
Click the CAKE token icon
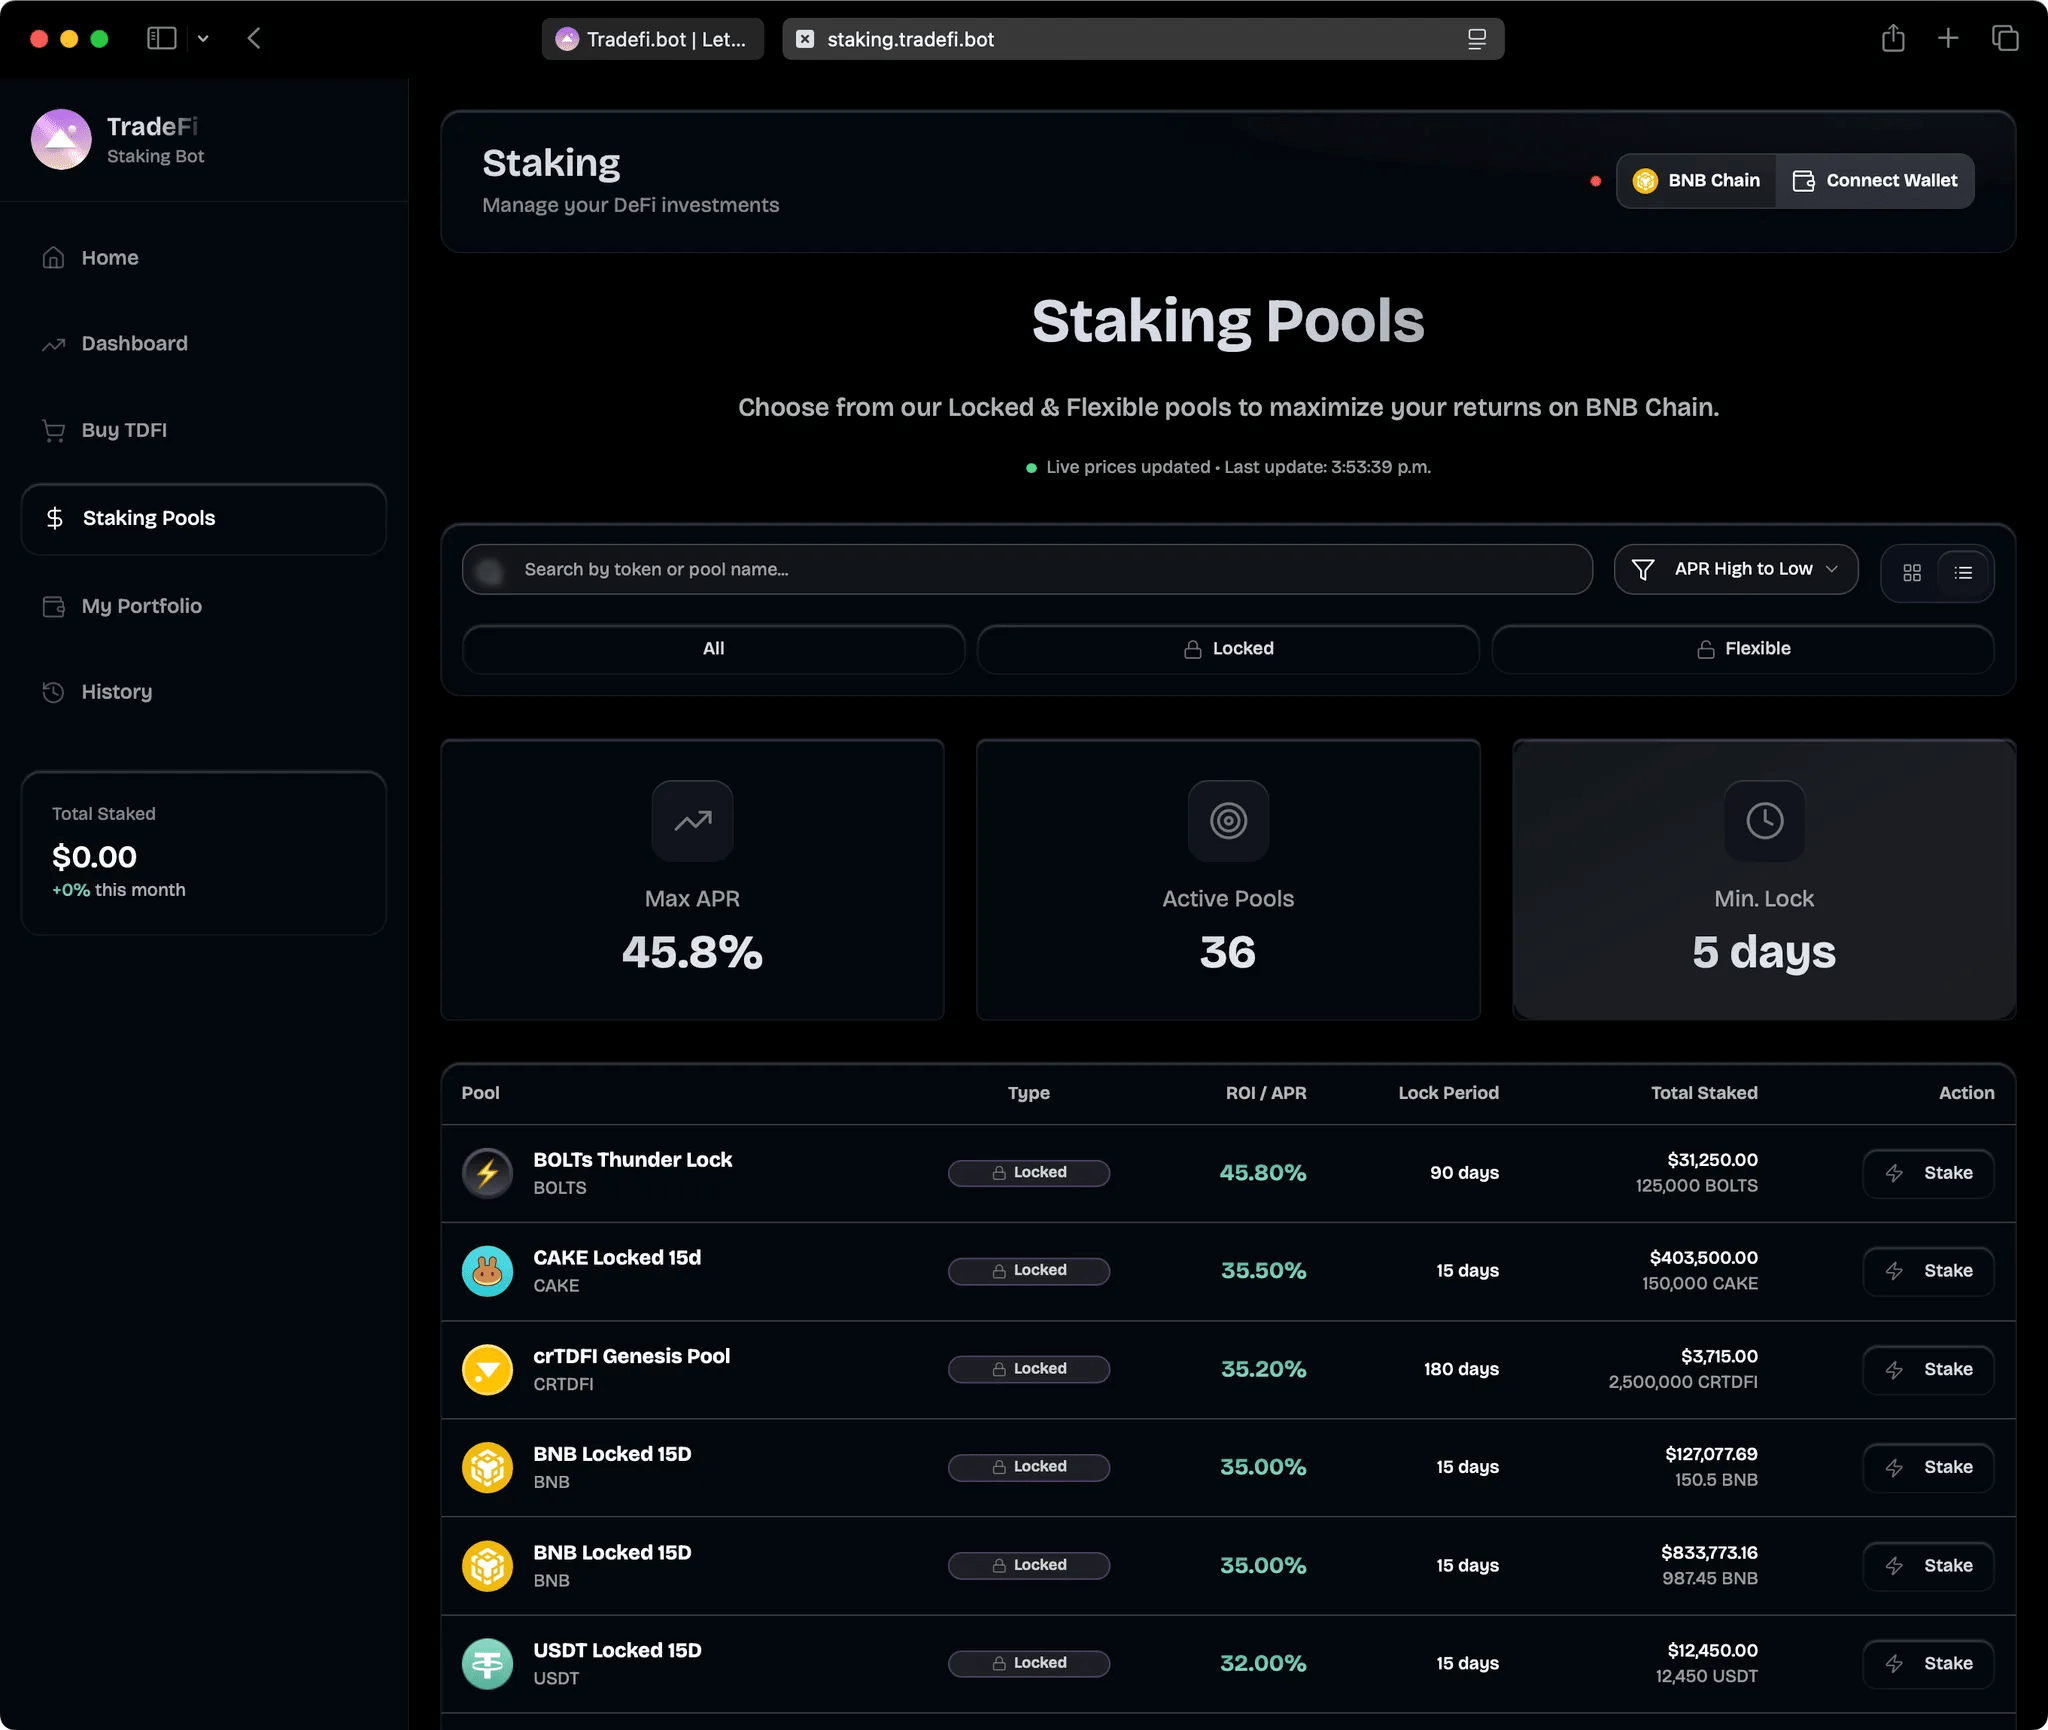[x=487, y=1271]
